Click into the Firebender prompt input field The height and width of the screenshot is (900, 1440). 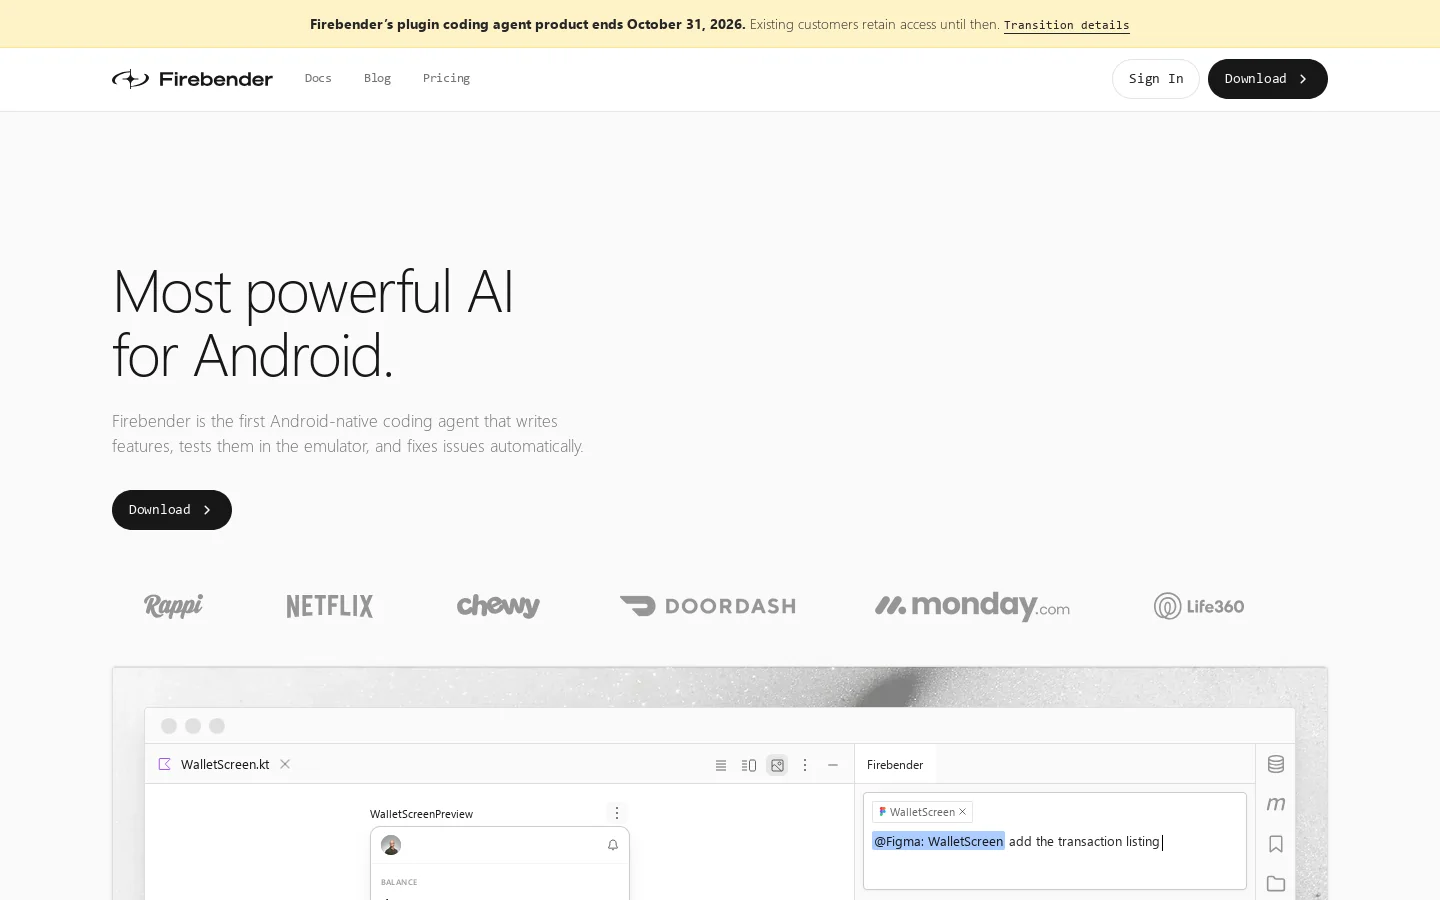[1055, 841]
